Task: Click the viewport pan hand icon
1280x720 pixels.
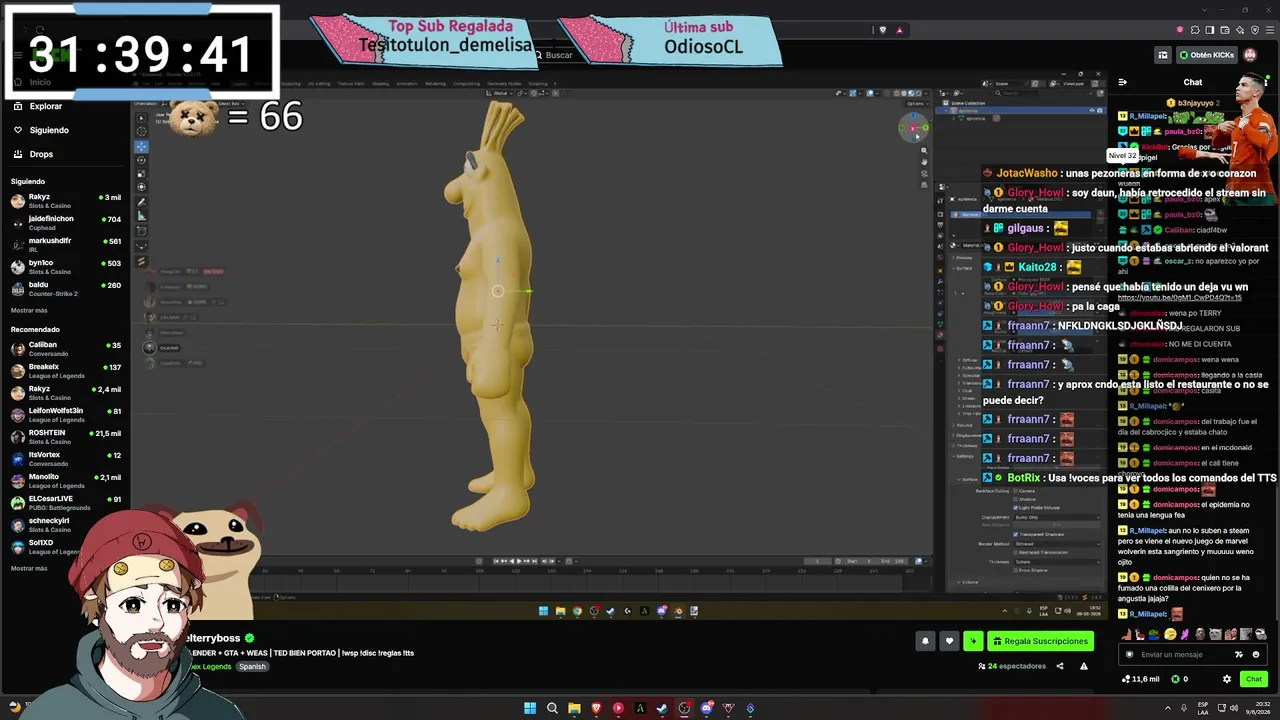Action: (x=923, y=163)
